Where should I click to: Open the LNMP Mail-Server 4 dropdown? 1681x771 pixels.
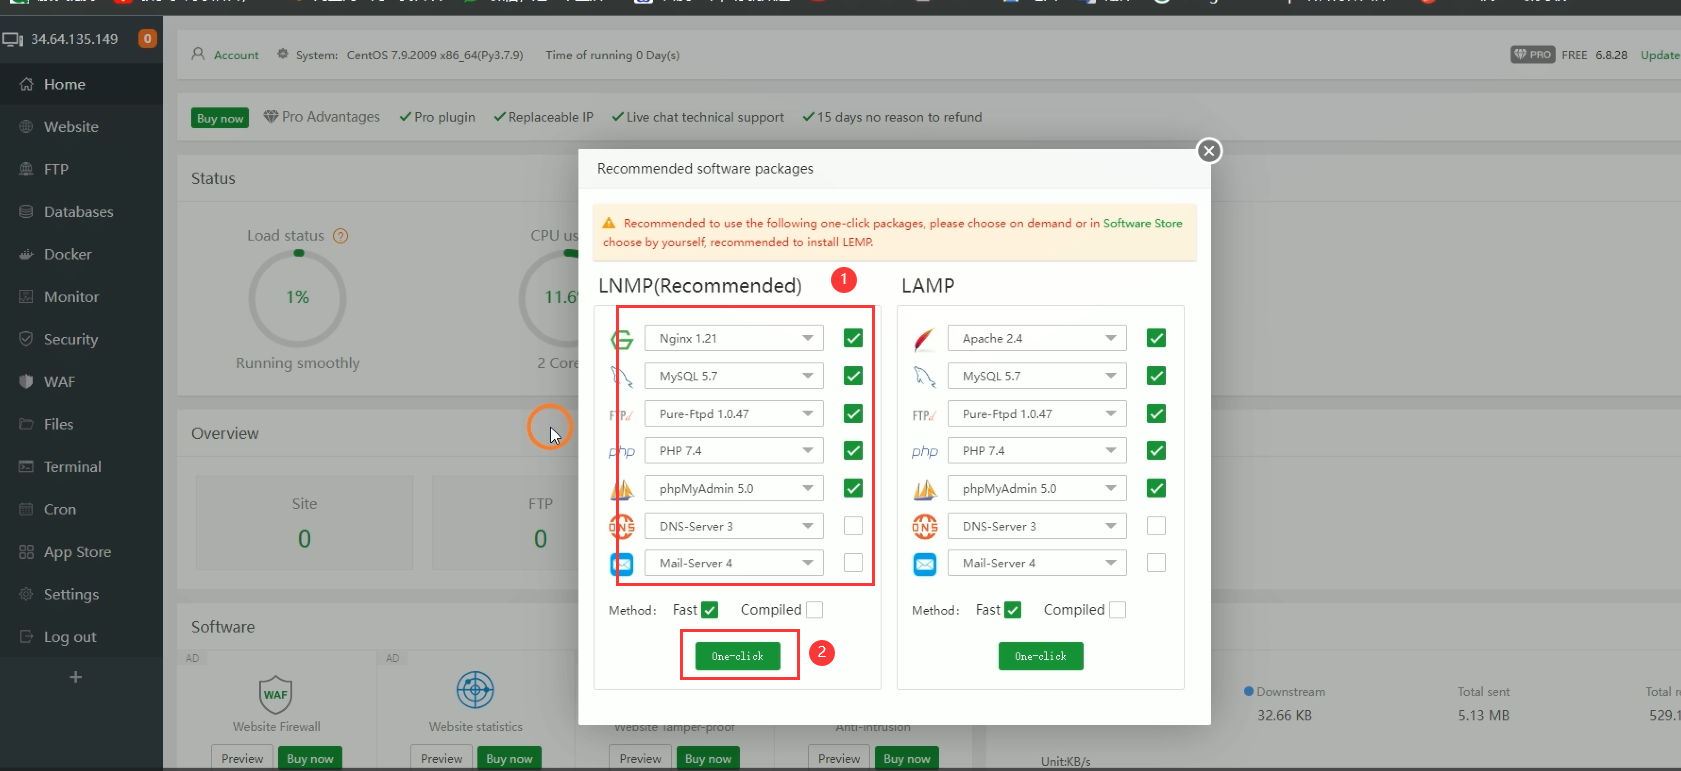click(x=734, y=563)
